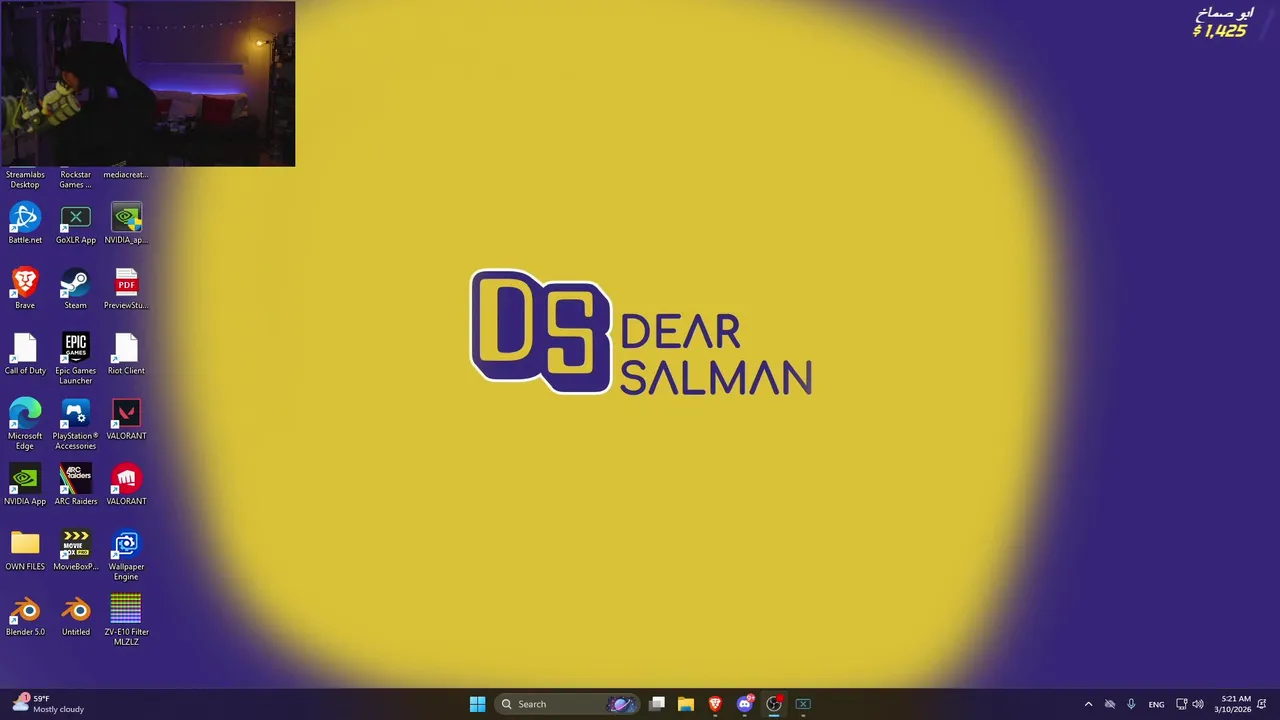Open Discord from the taskbar
Image resolution: width=1280 pixels, height=720 pixels.
(745, 704)
